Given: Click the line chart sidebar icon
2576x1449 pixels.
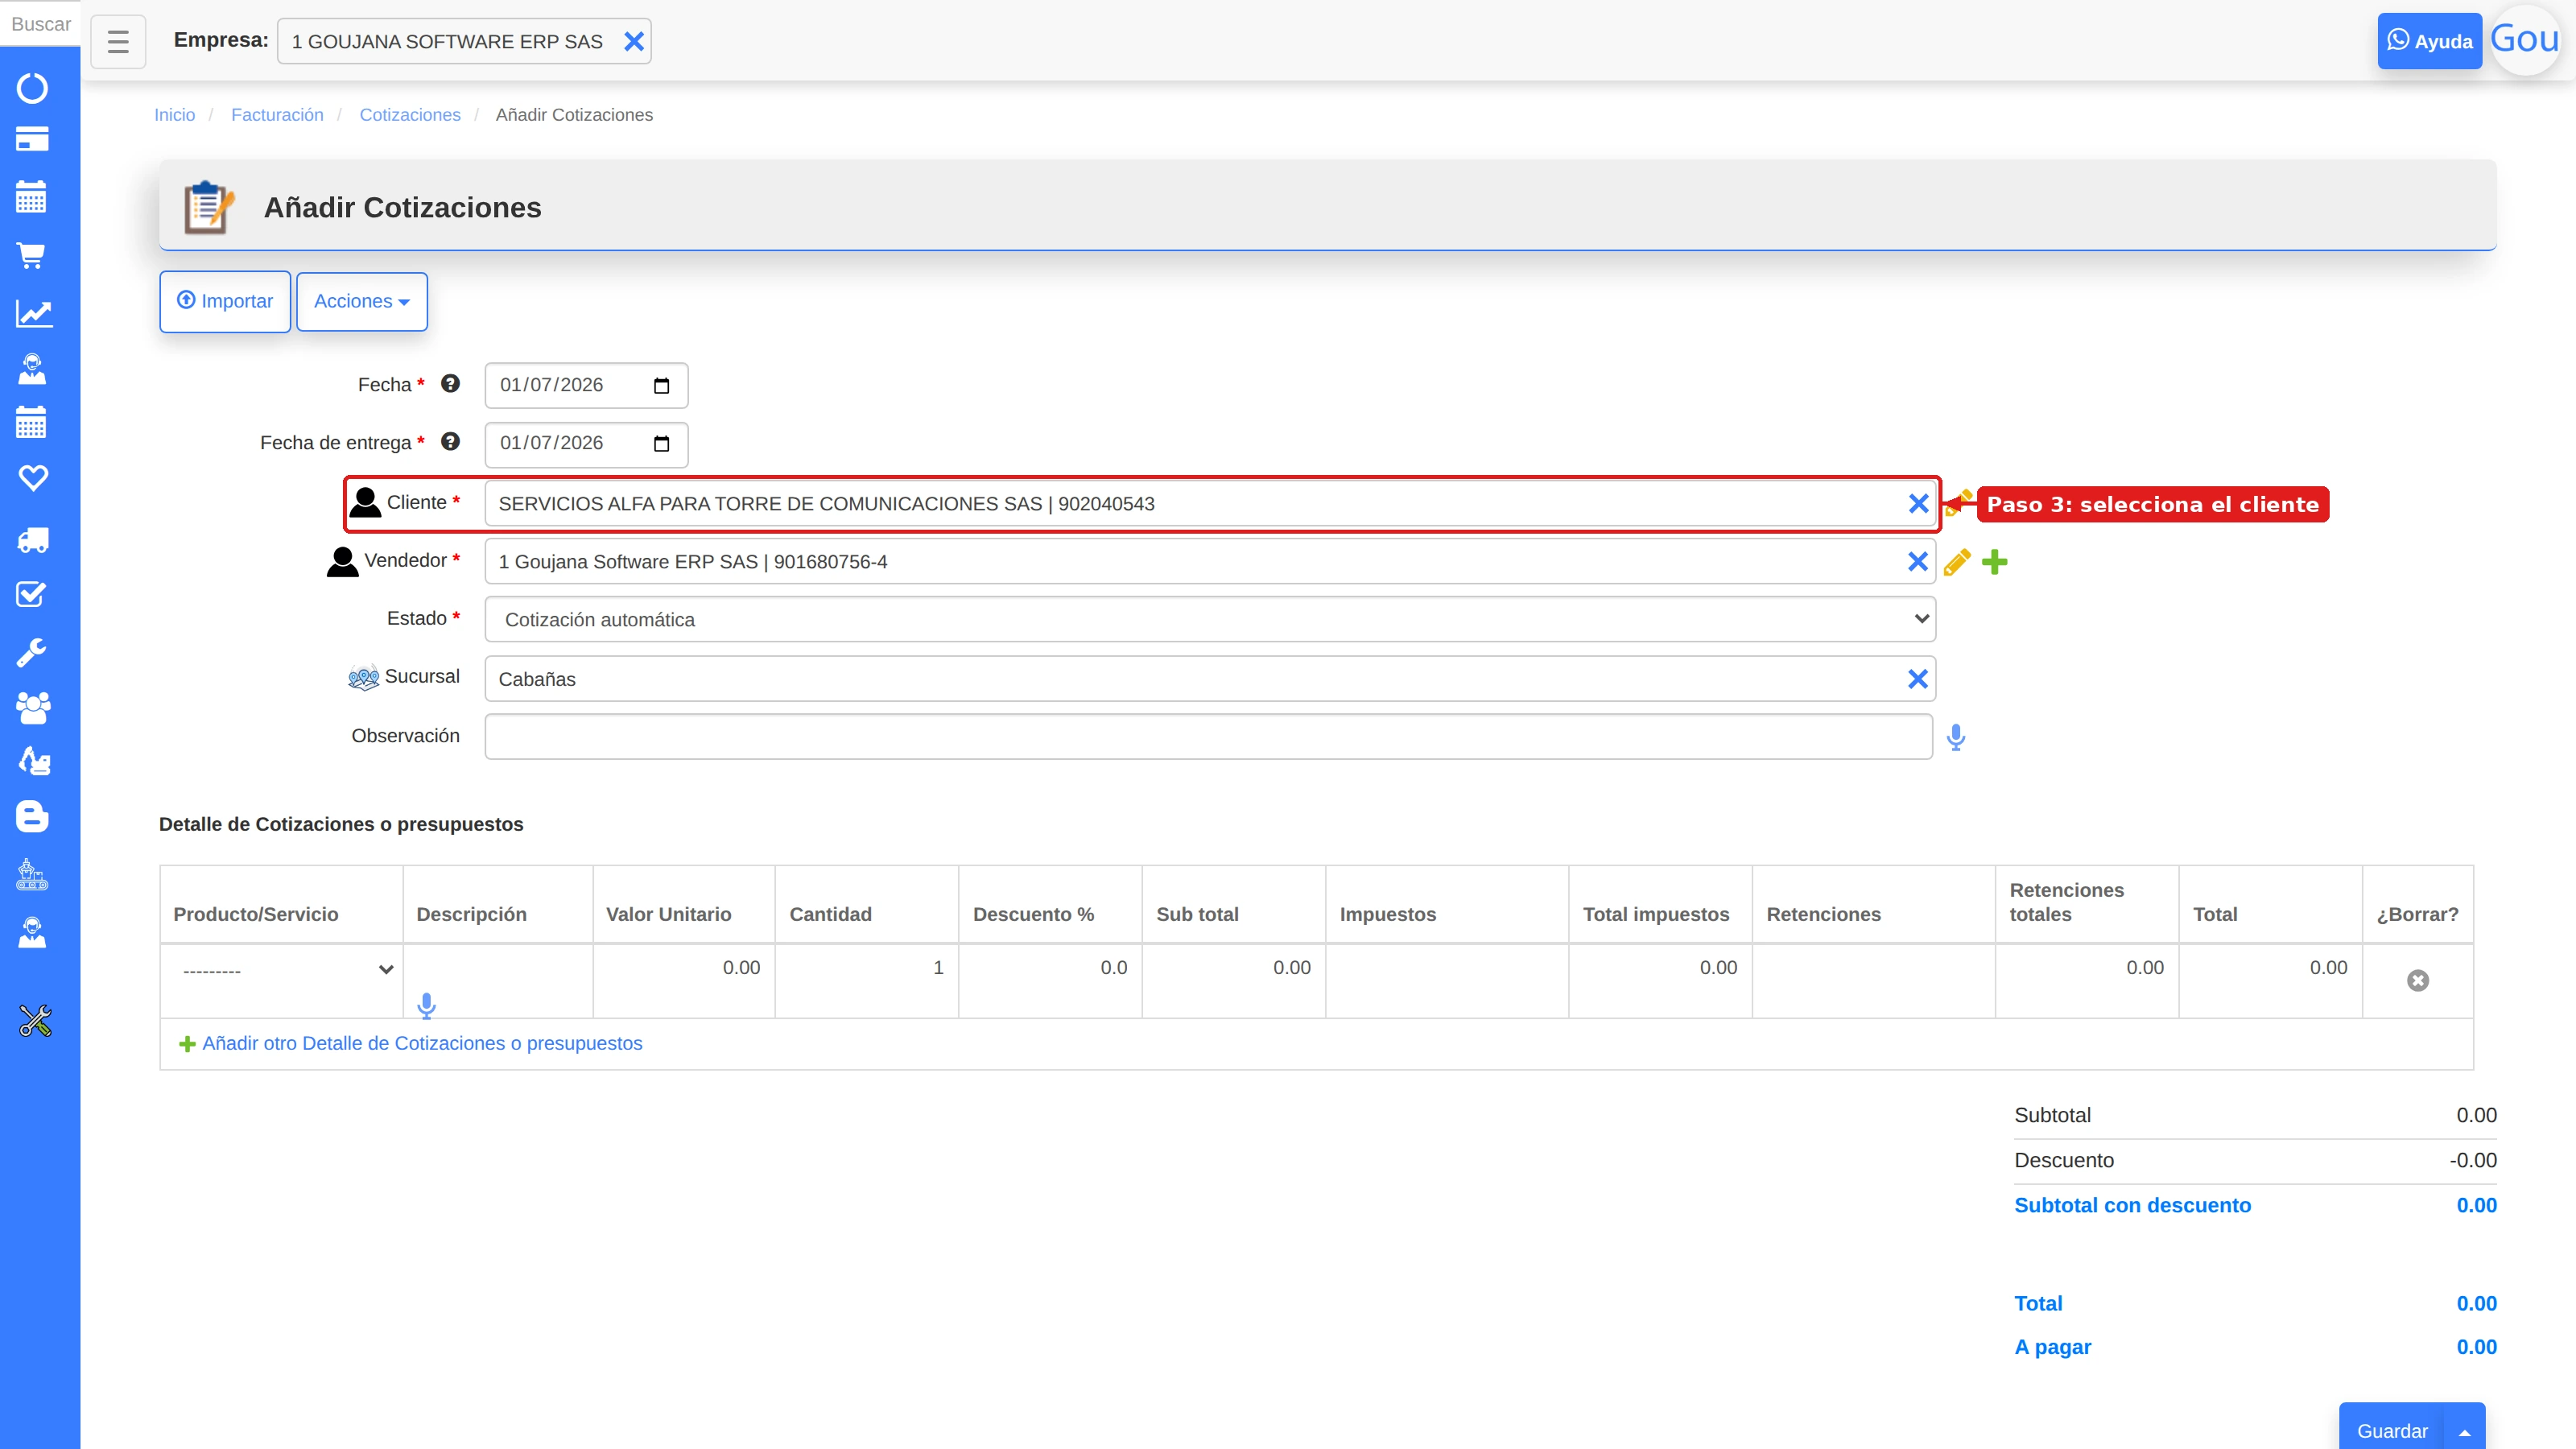Looking at the screenshot, I should click(32, 314).
